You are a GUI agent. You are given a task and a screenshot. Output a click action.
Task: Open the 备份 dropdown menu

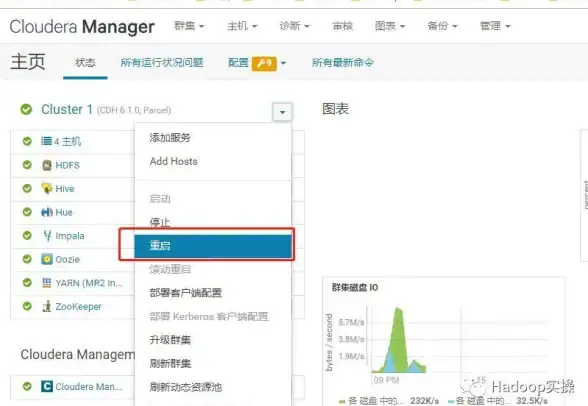coord(442,26)
